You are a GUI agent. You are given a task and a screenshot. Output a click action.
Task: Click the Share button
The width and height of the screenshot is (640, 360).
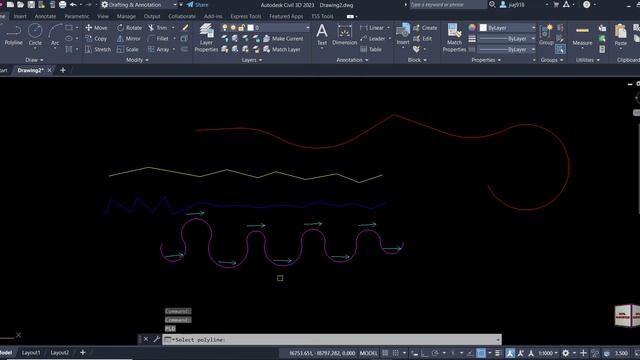(198, 5)
